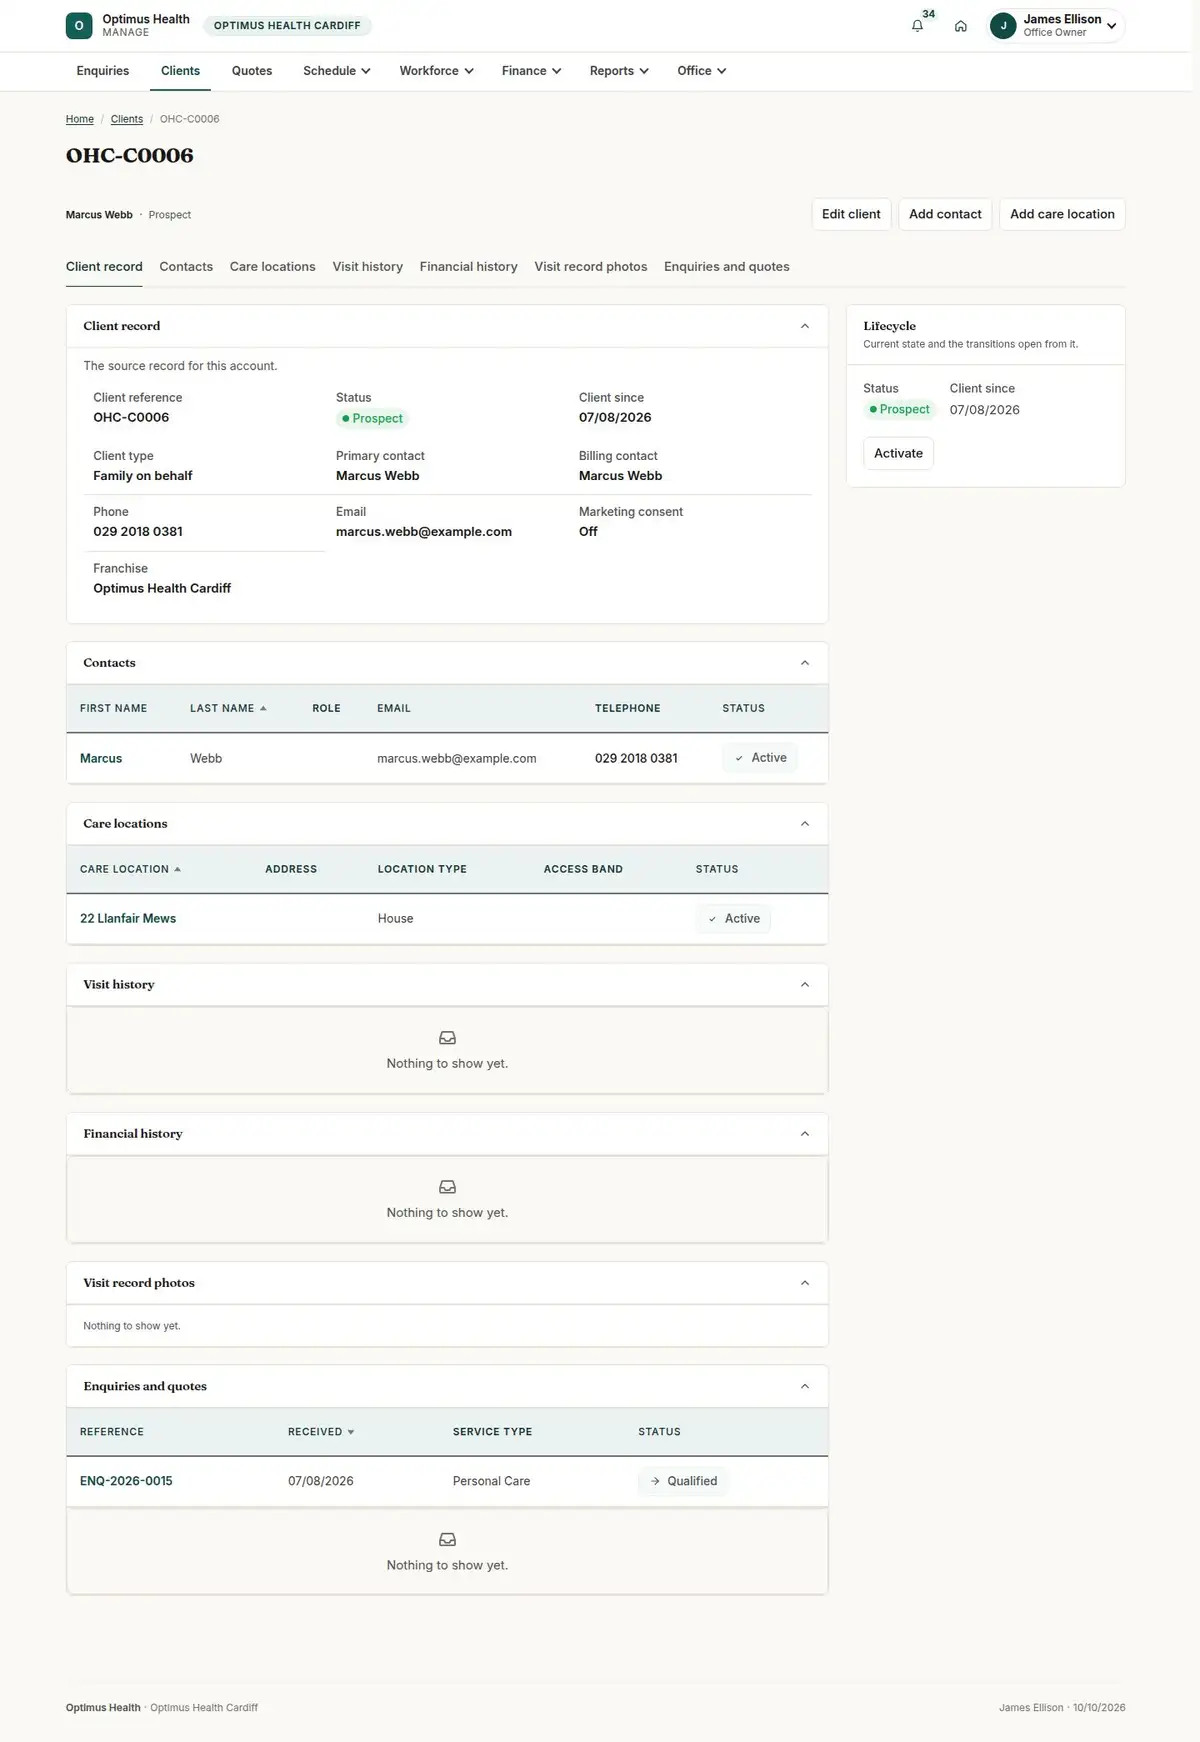Collapse the Visit record photos section

pos(805,1283)
